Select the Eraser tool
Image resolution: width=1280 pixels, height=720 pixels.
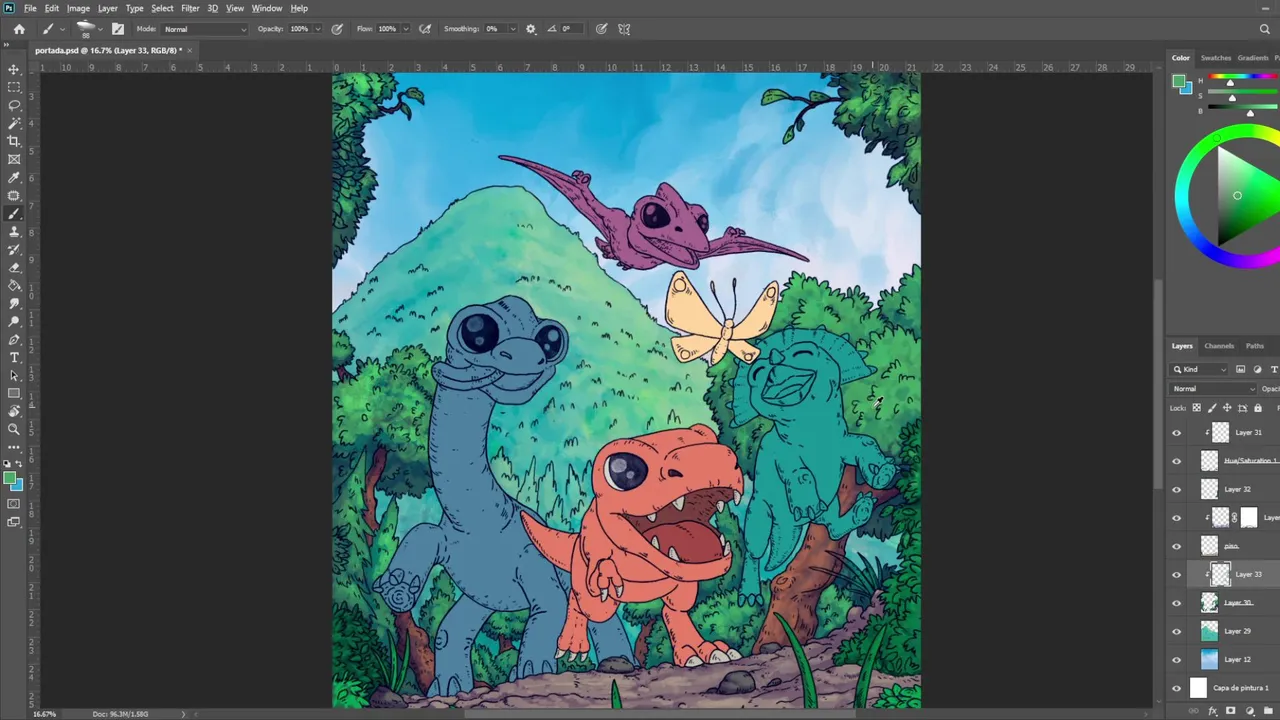[14, 267]
